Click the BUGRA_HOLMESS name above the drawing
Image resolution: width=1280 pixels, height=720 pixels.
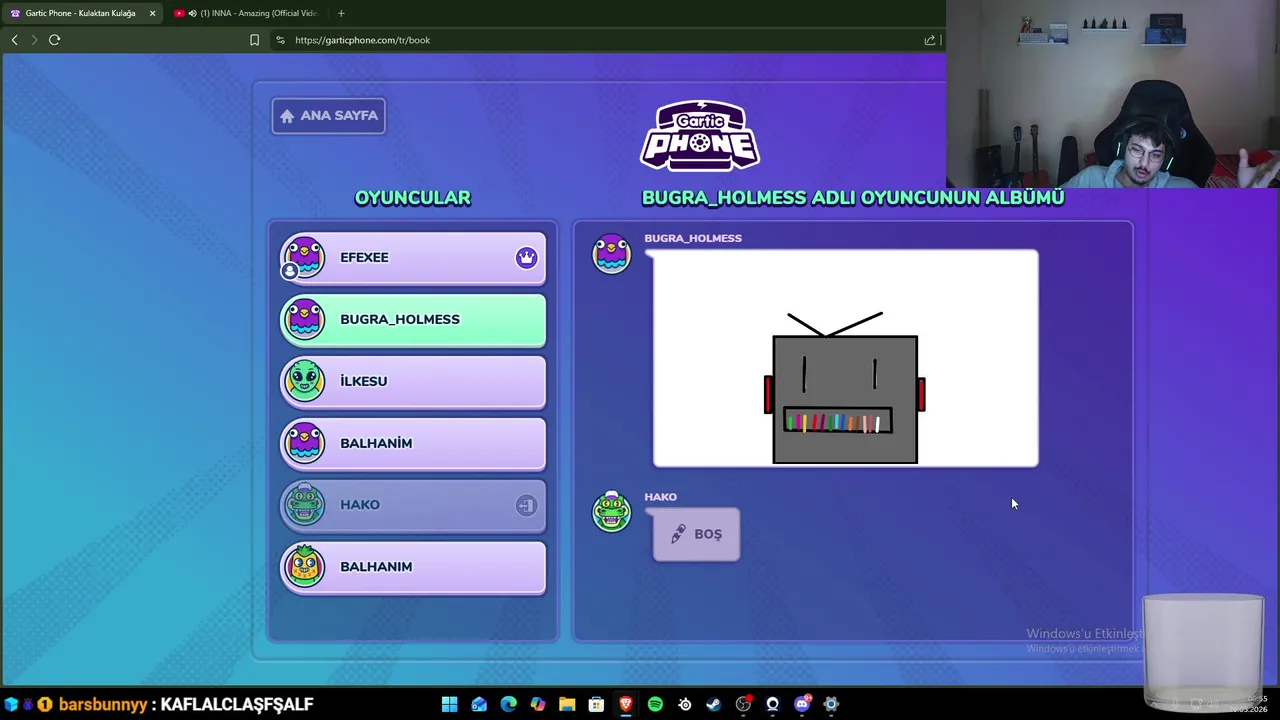click(693, 238)
